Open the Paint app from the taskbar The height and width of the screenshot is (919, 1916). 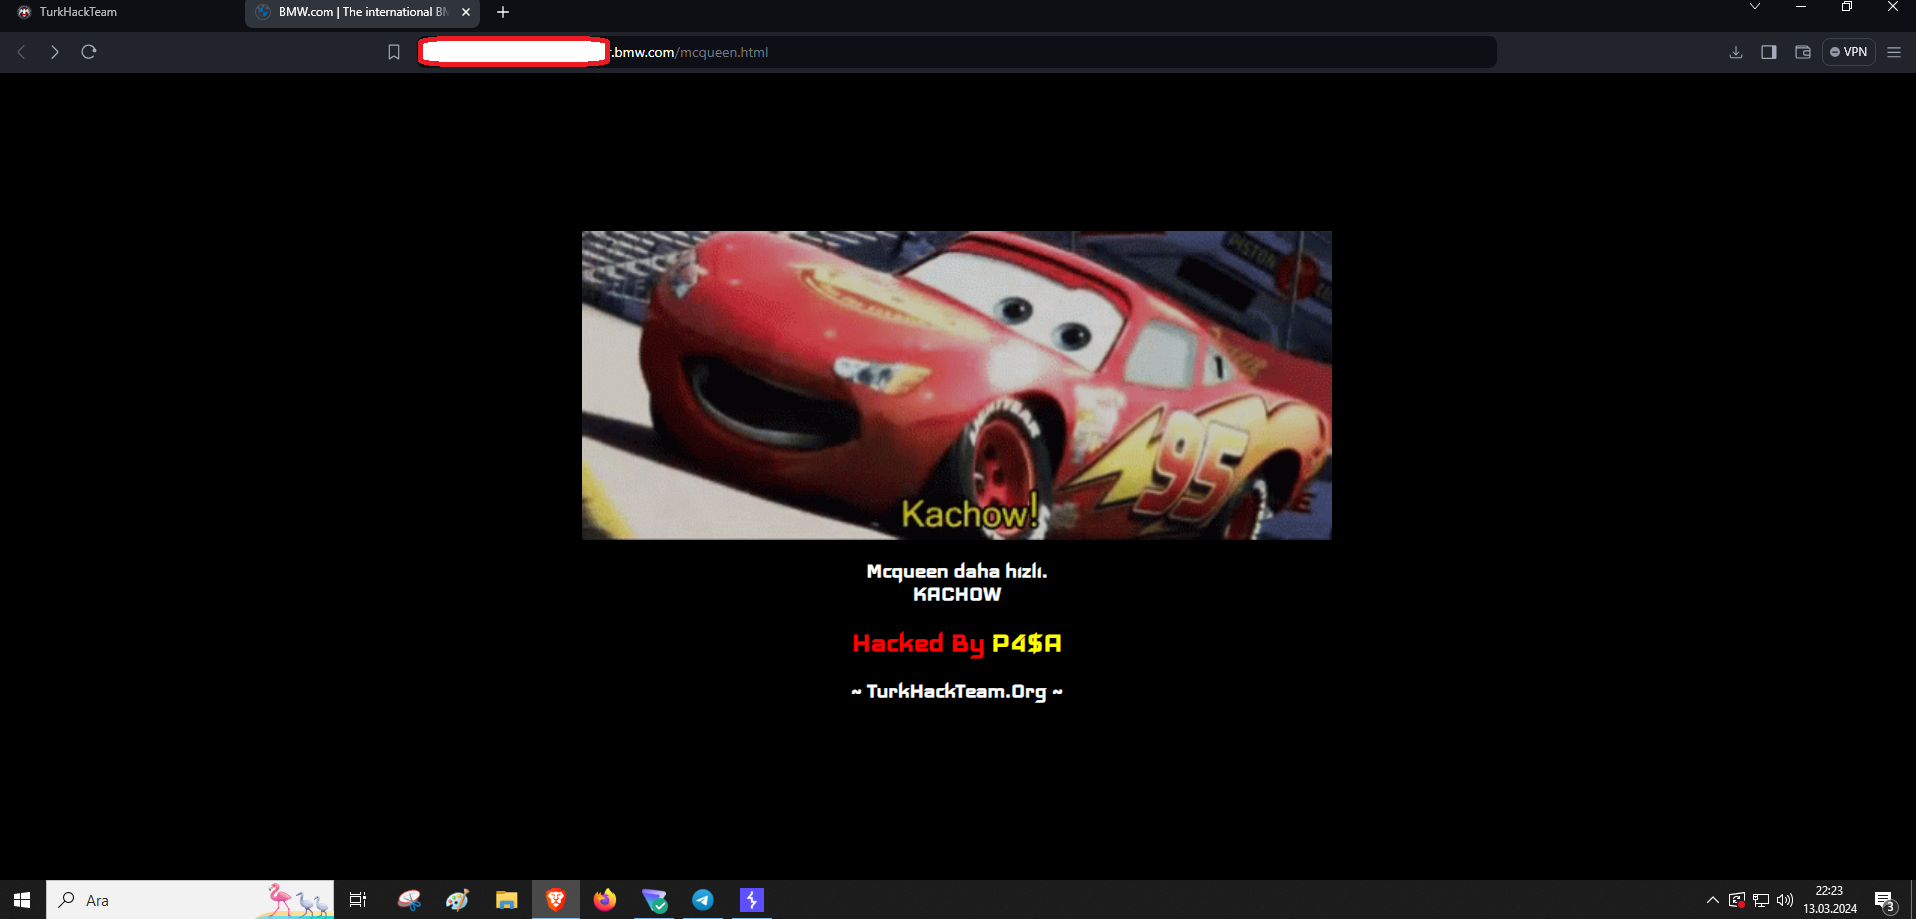pos(458,900)
